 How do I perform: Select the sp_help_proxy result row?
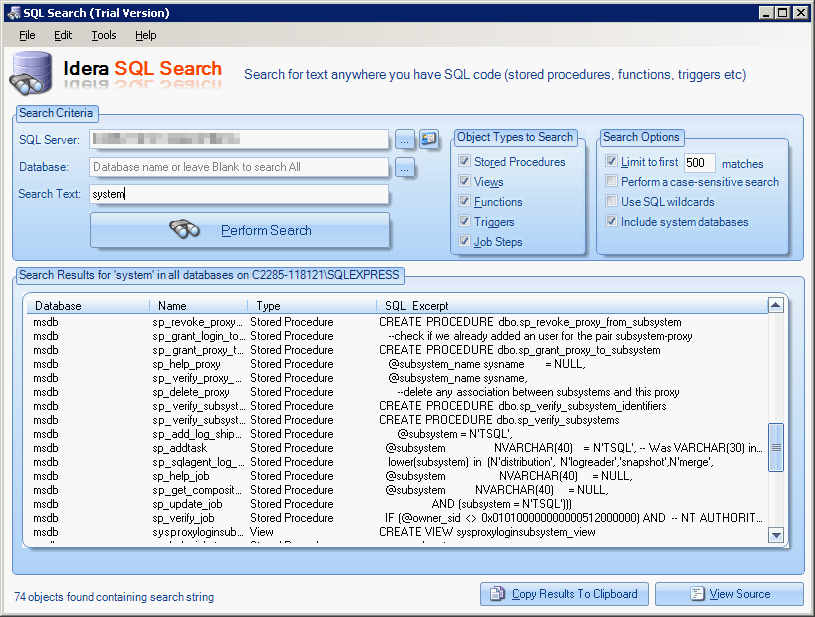[398, 364]
